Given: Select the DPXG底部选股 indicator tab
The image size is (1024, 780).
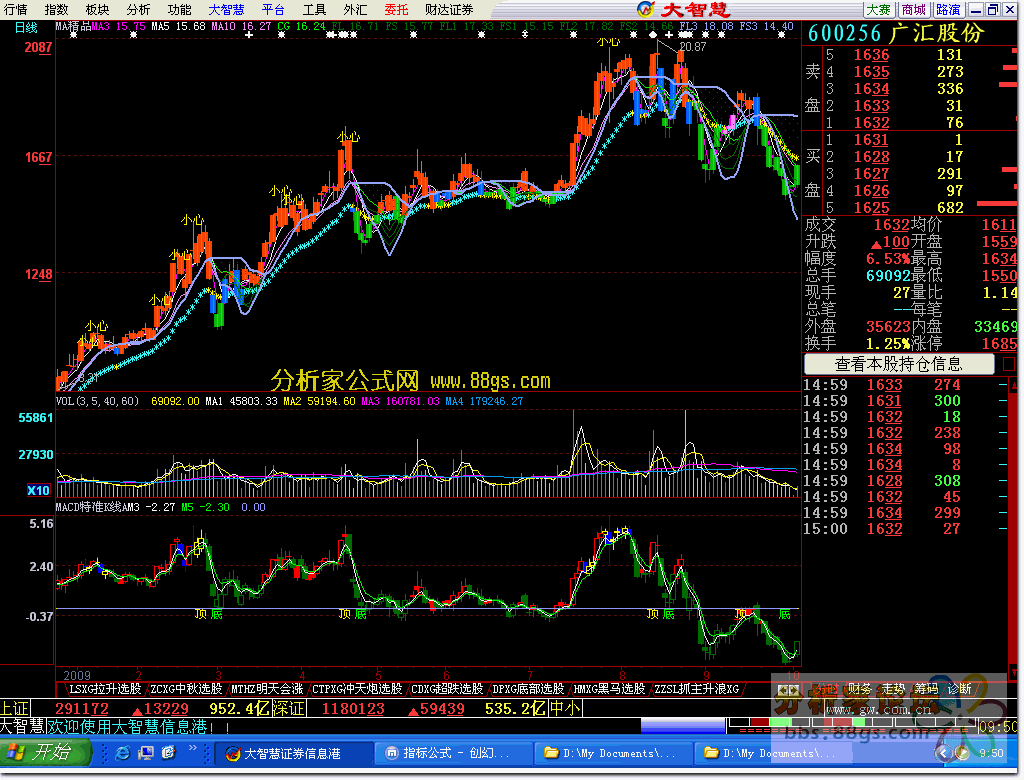Looking at the screenshot, I should 528,689.
